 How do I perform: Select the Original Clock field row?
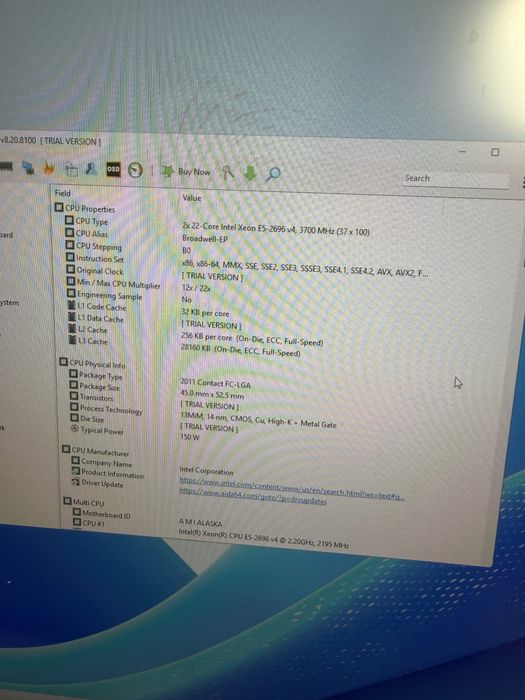[x=95, y=271]
